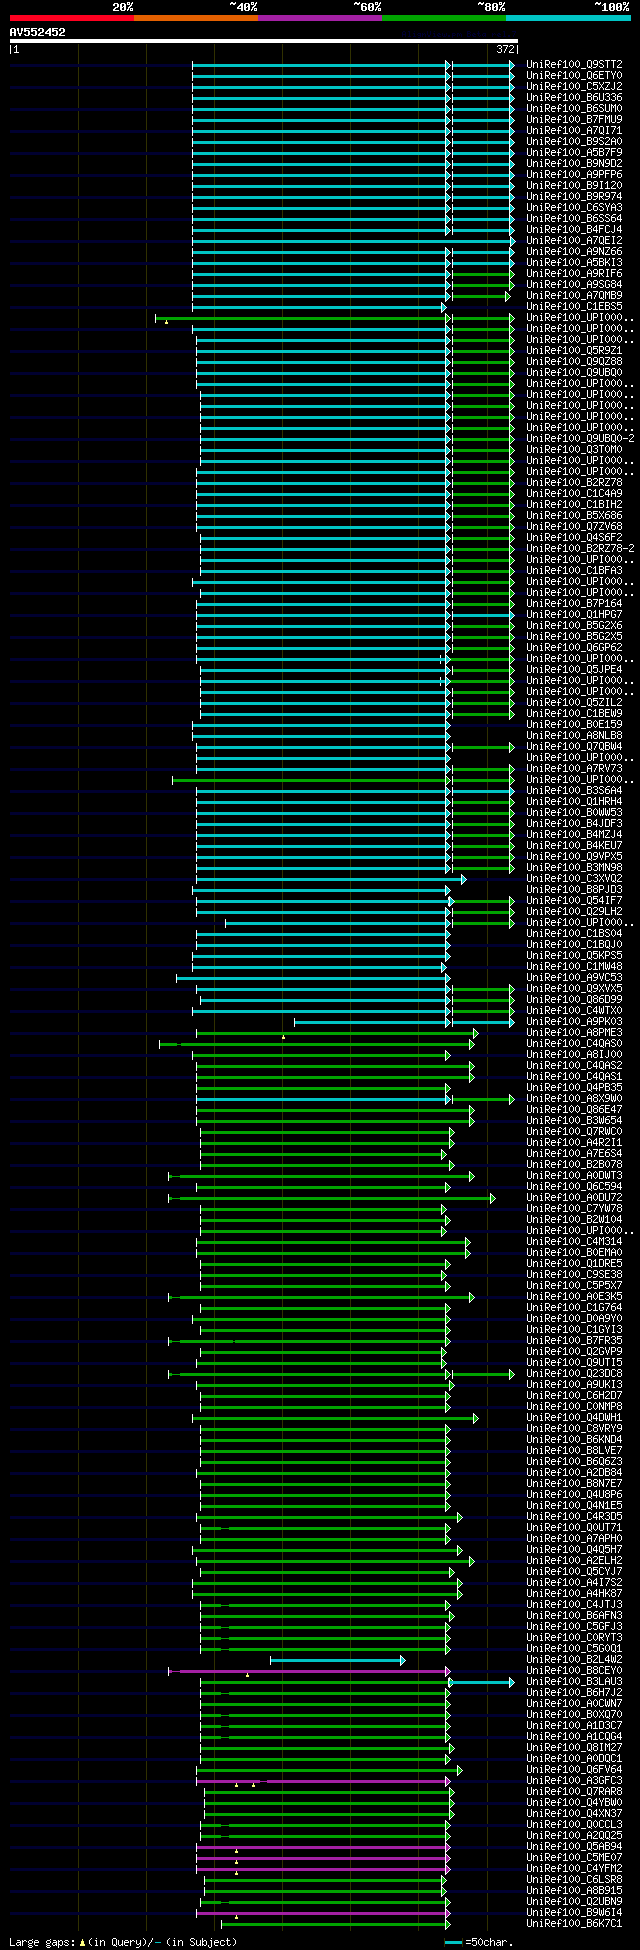640x1950 pixels.
Task: Click the UniRef100_Q9STT2 hit label
Action: [574, 64]
